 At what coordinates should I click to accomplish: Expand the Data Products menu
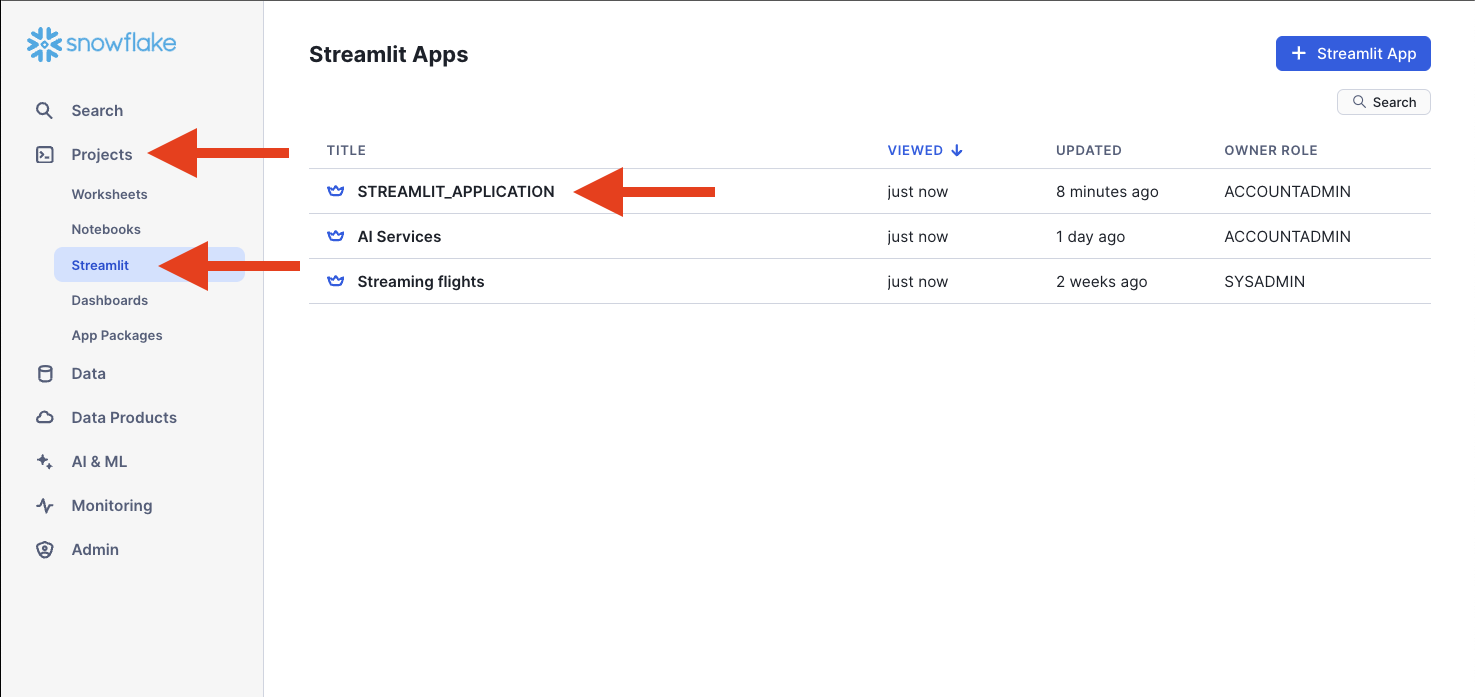click(124, 418)
